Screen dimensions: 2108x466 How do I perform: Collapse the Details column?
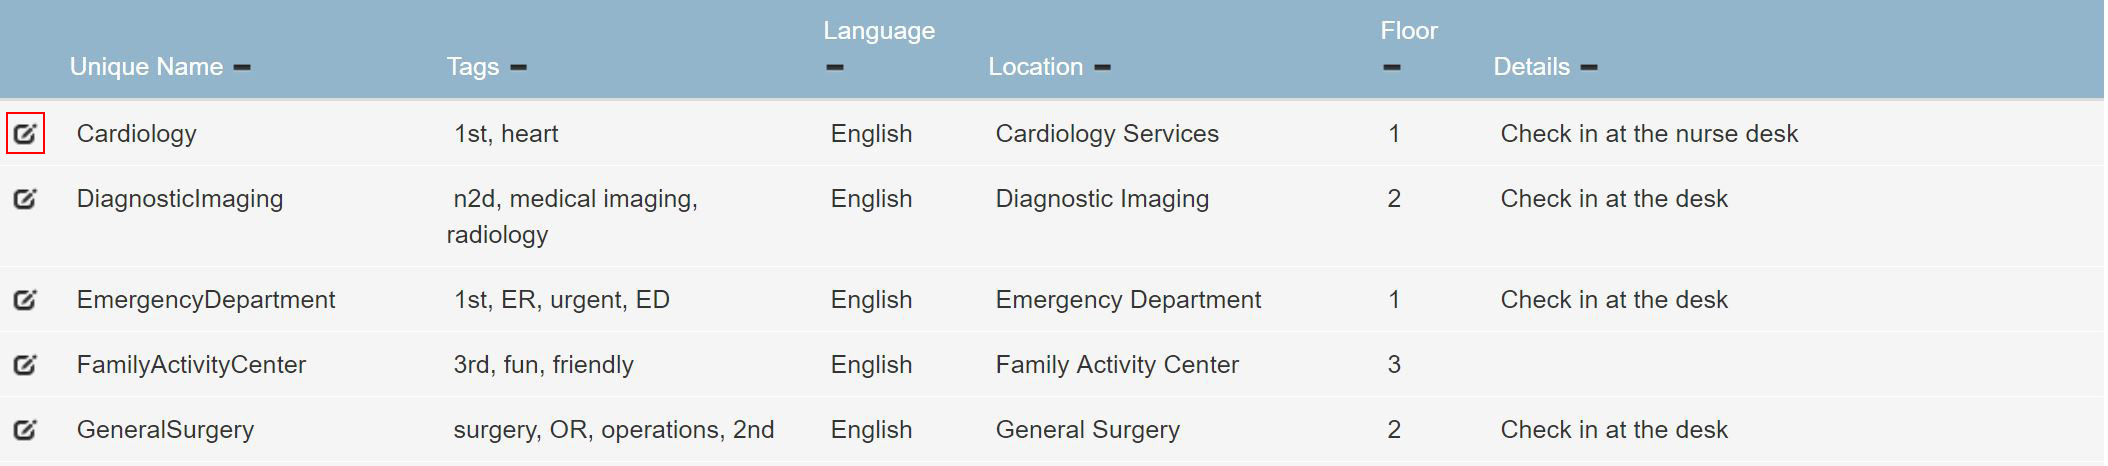[x=1589, y=68]
